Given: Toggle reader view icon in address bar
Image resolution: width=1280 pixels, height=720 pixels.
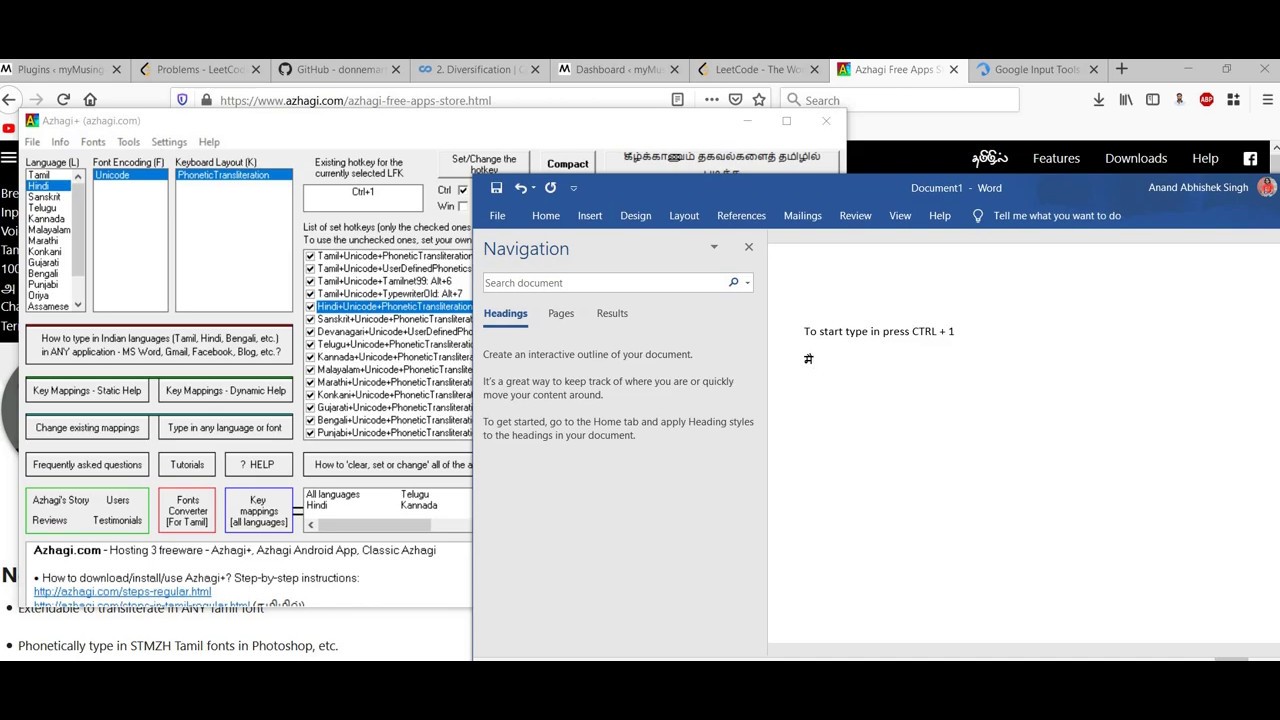Looking at the screenshot, I should 677,100.
